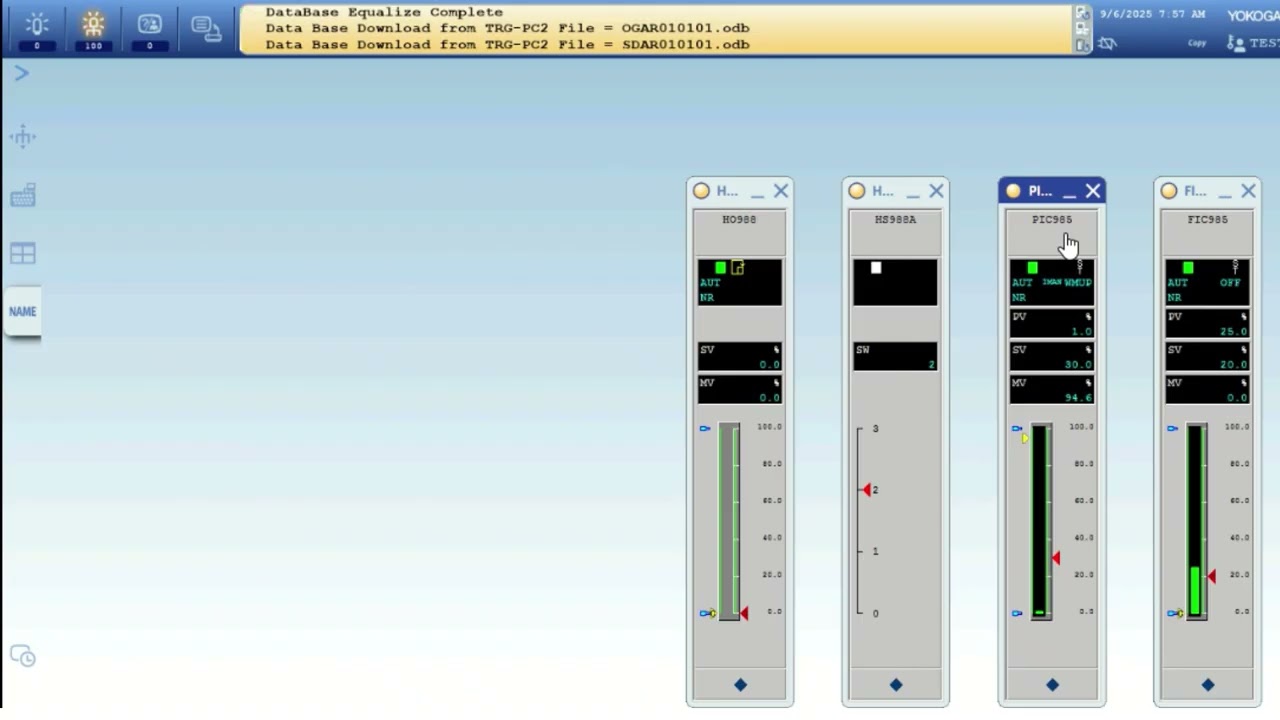Image resolution: width=1280 pixels, height=720 pixels.
Task: Click the 'DataBase Equalize Complete' message line
Action: click(x=384, y=12)
